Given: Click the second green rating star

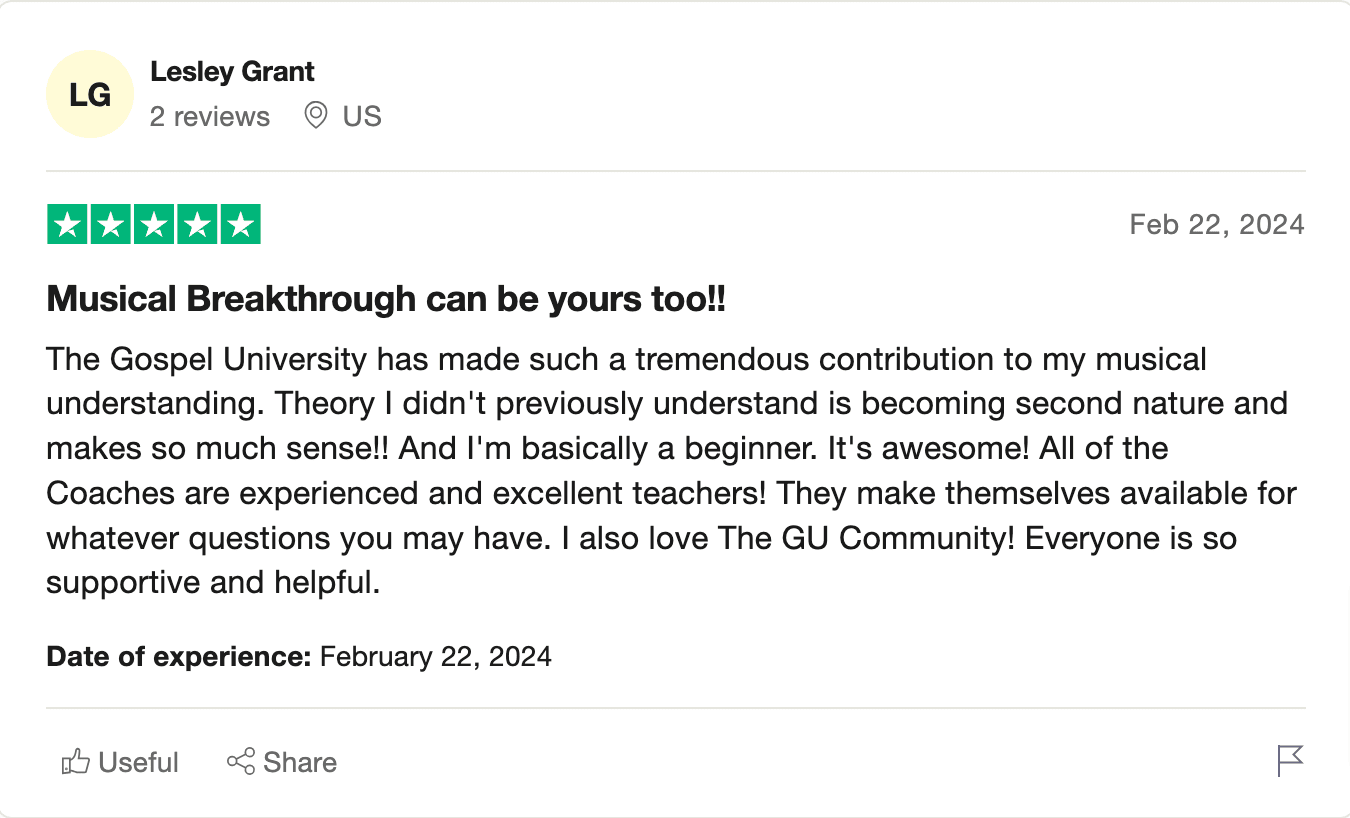Looking at the screenshot, I should pyautogui.click(x=110, y=224).
